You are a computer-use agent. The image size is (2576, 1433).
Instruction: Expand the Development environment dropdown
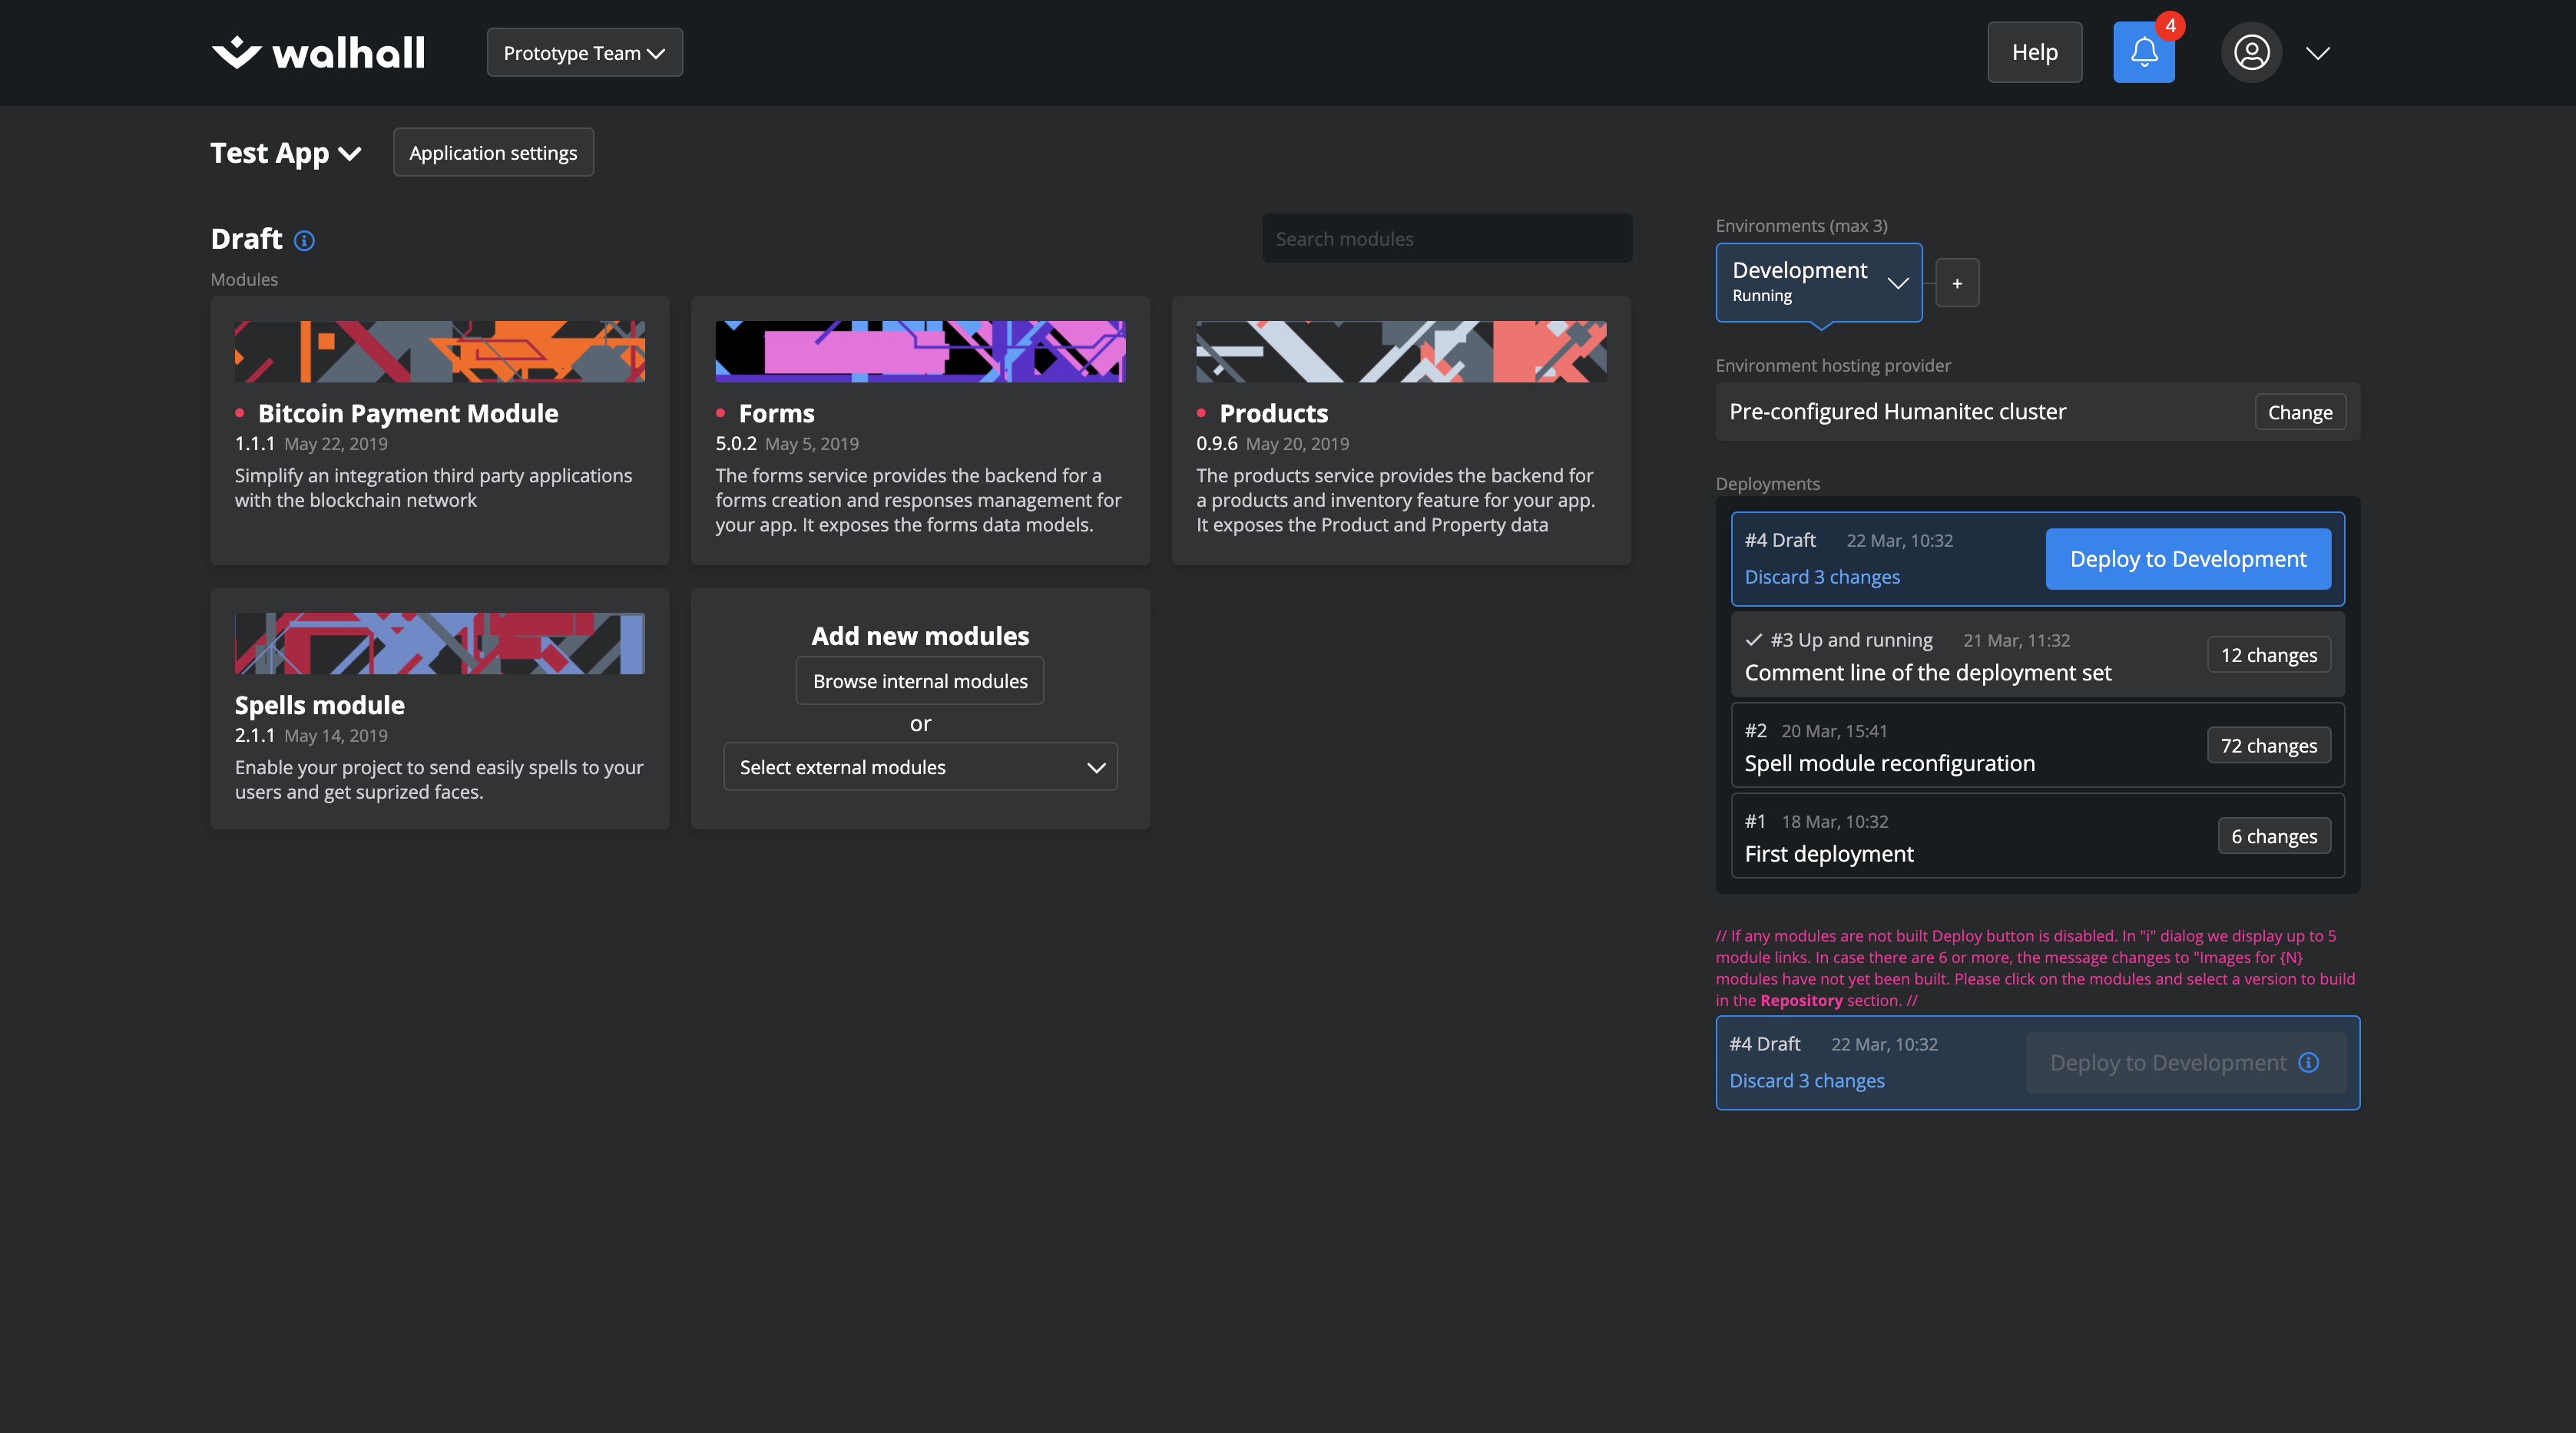(1898, 283)
